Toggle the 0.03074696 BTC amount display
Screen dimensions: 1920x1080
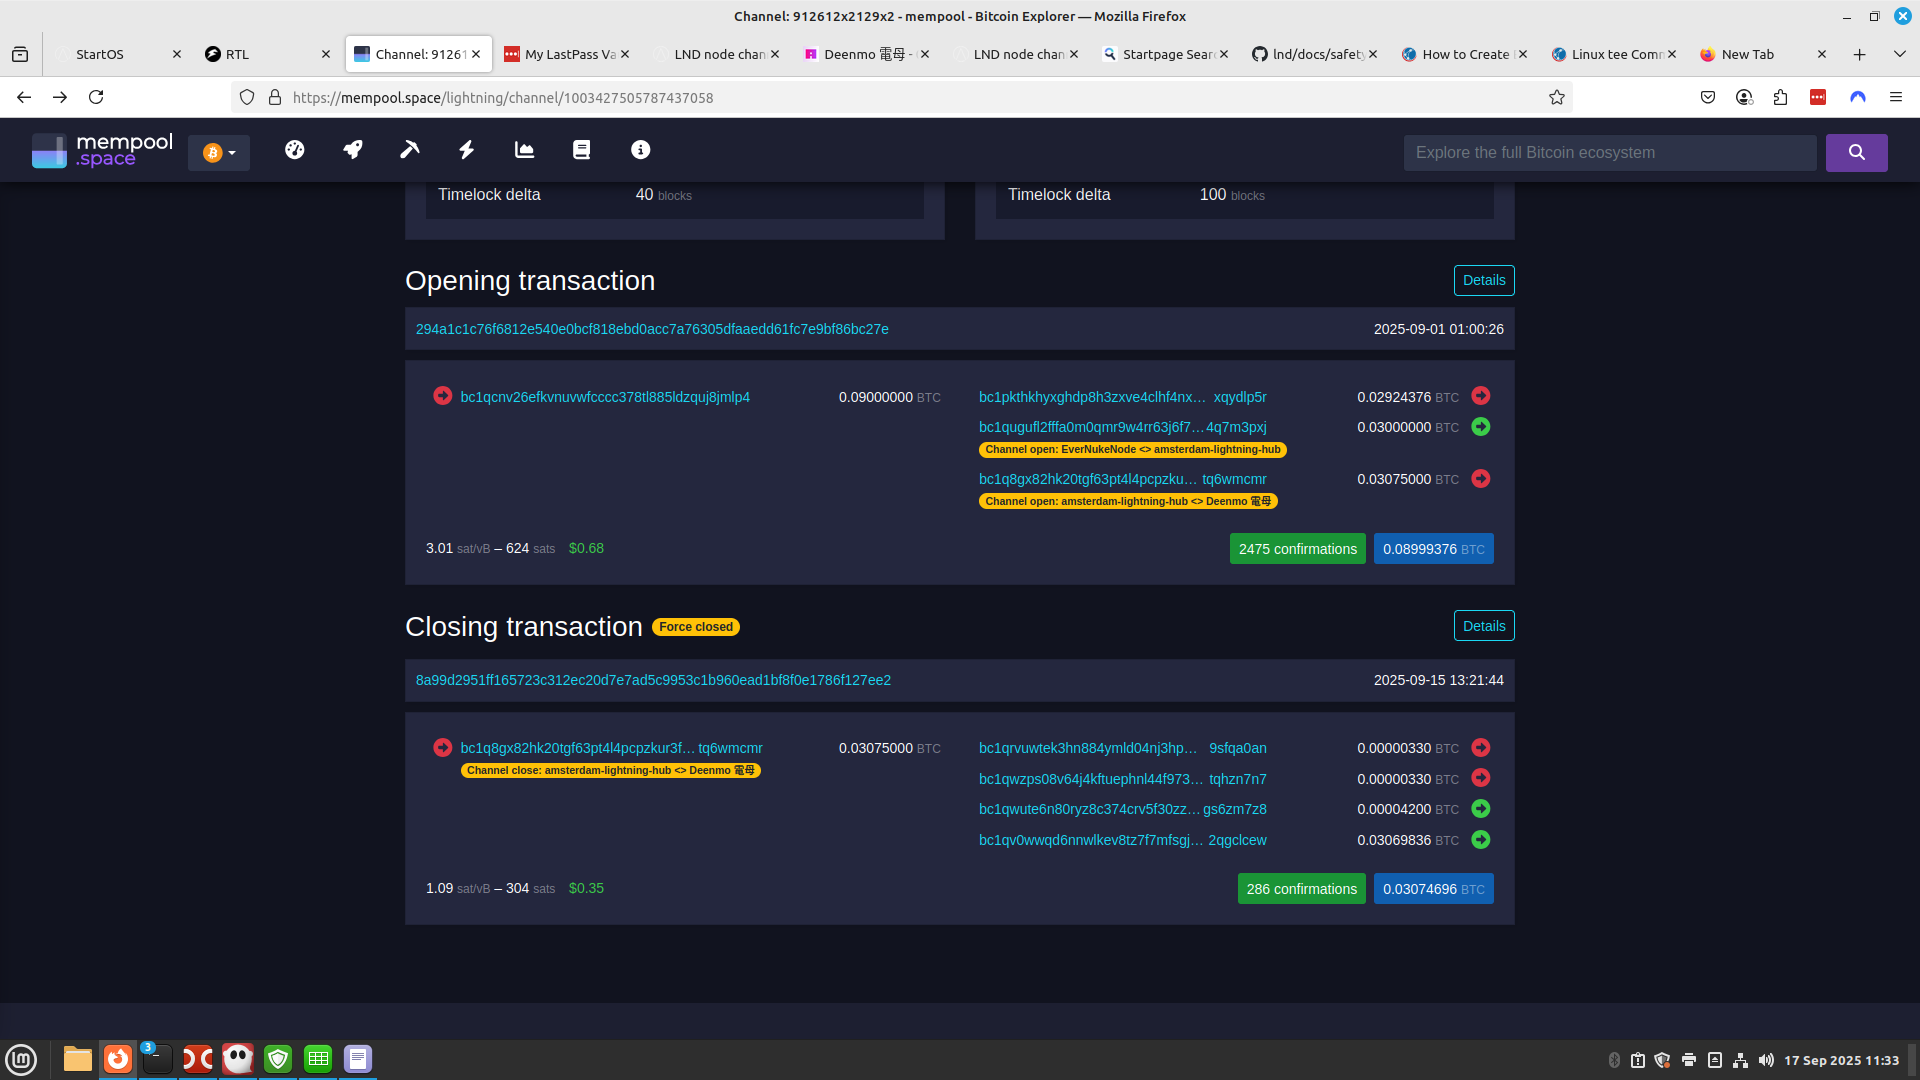click(x=1433, y=889)
